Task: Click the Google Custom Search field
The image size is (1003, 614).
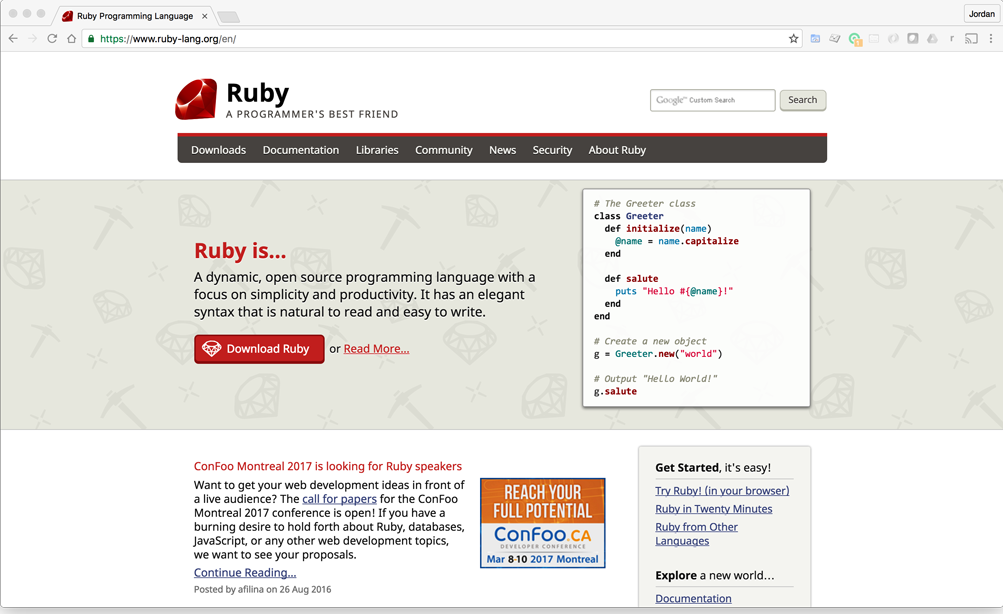Action: pyautogui.click(x=713, y=100)
